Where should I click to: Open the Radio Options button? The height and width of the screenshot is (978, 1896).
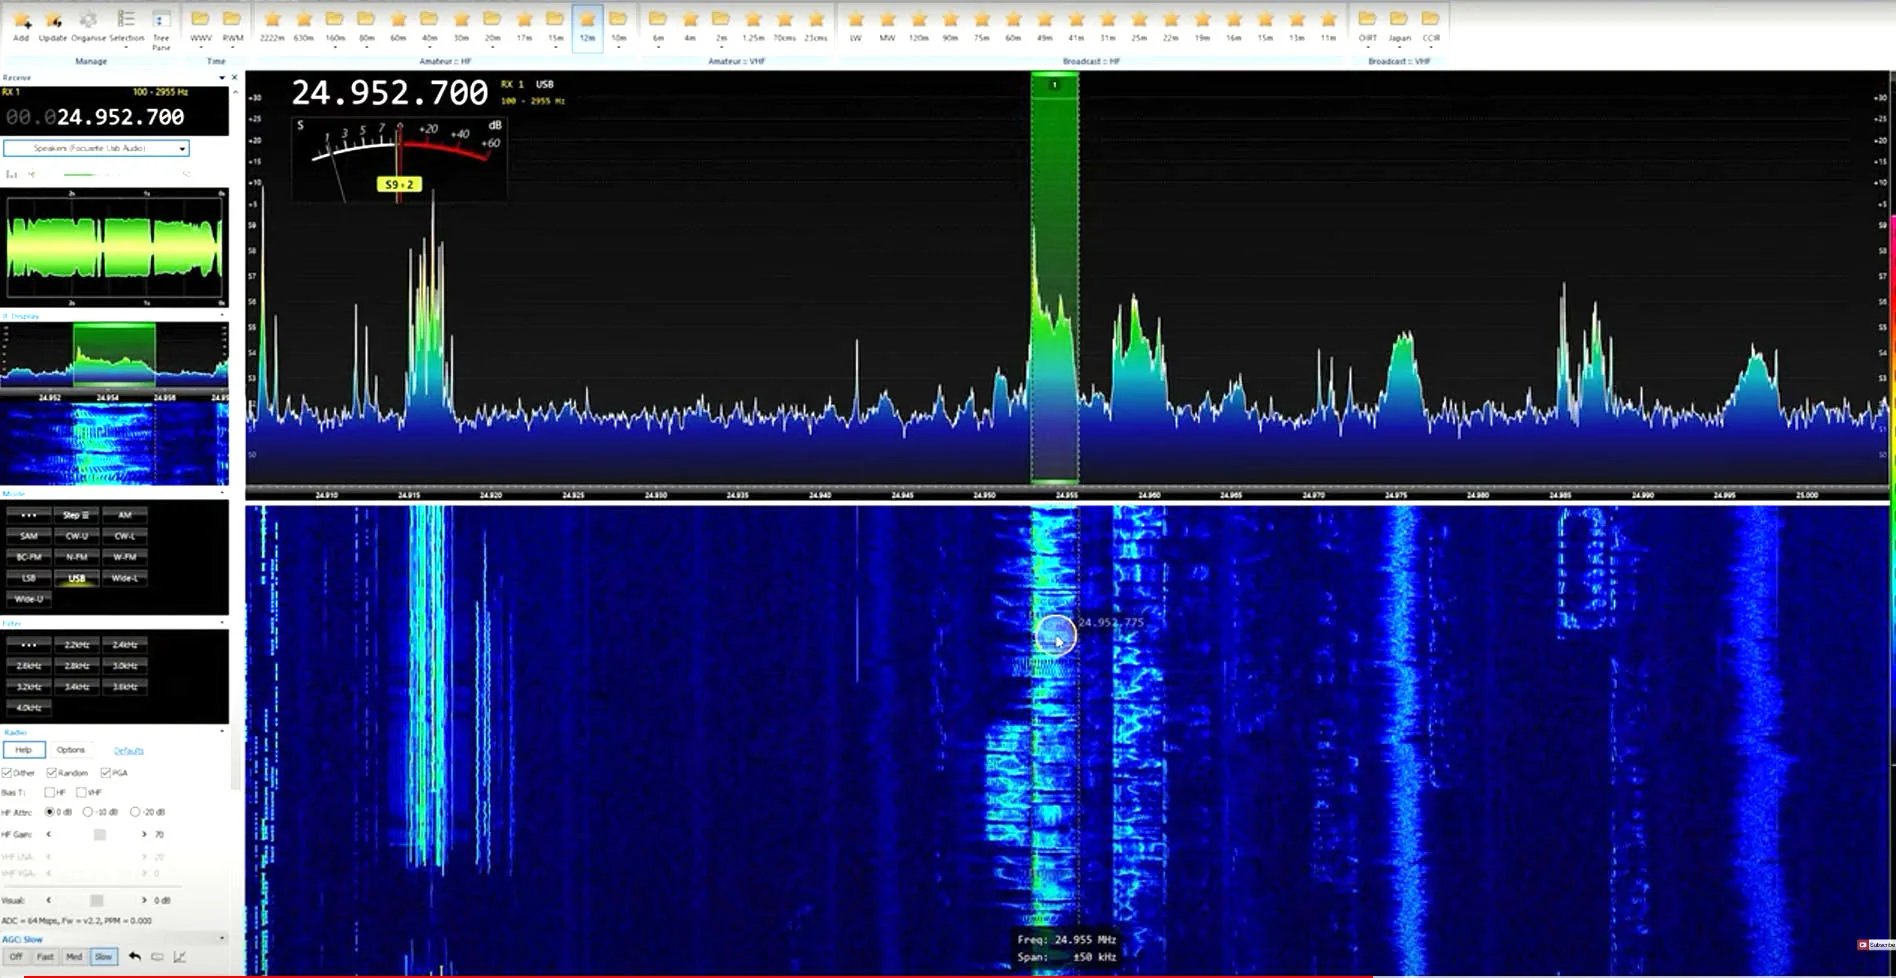point(70,750)
